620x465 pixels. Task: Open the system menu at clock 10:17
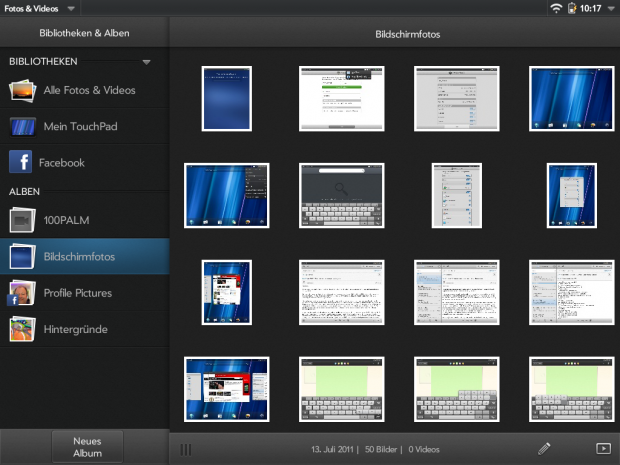(591, 8)
